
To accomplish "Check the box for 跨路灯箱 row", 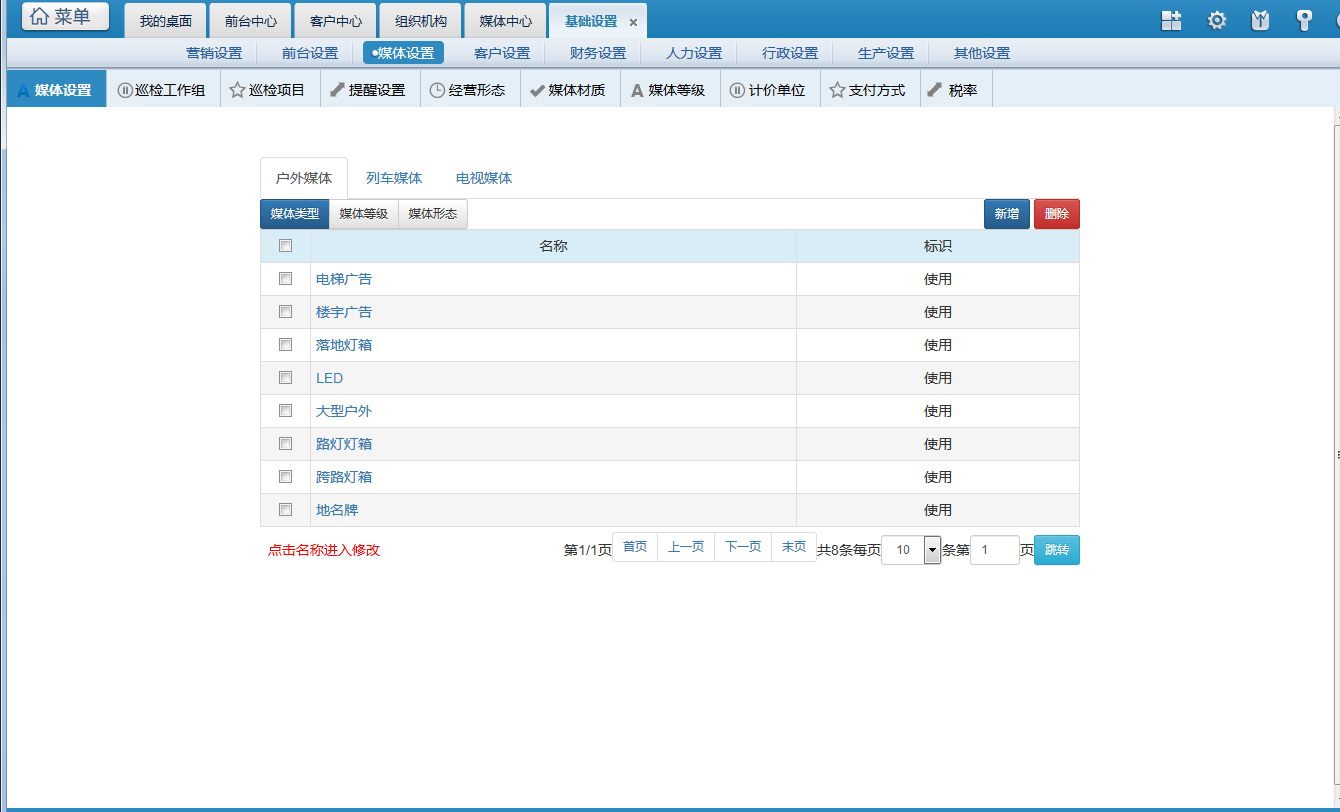I will (x=285, y=476).
